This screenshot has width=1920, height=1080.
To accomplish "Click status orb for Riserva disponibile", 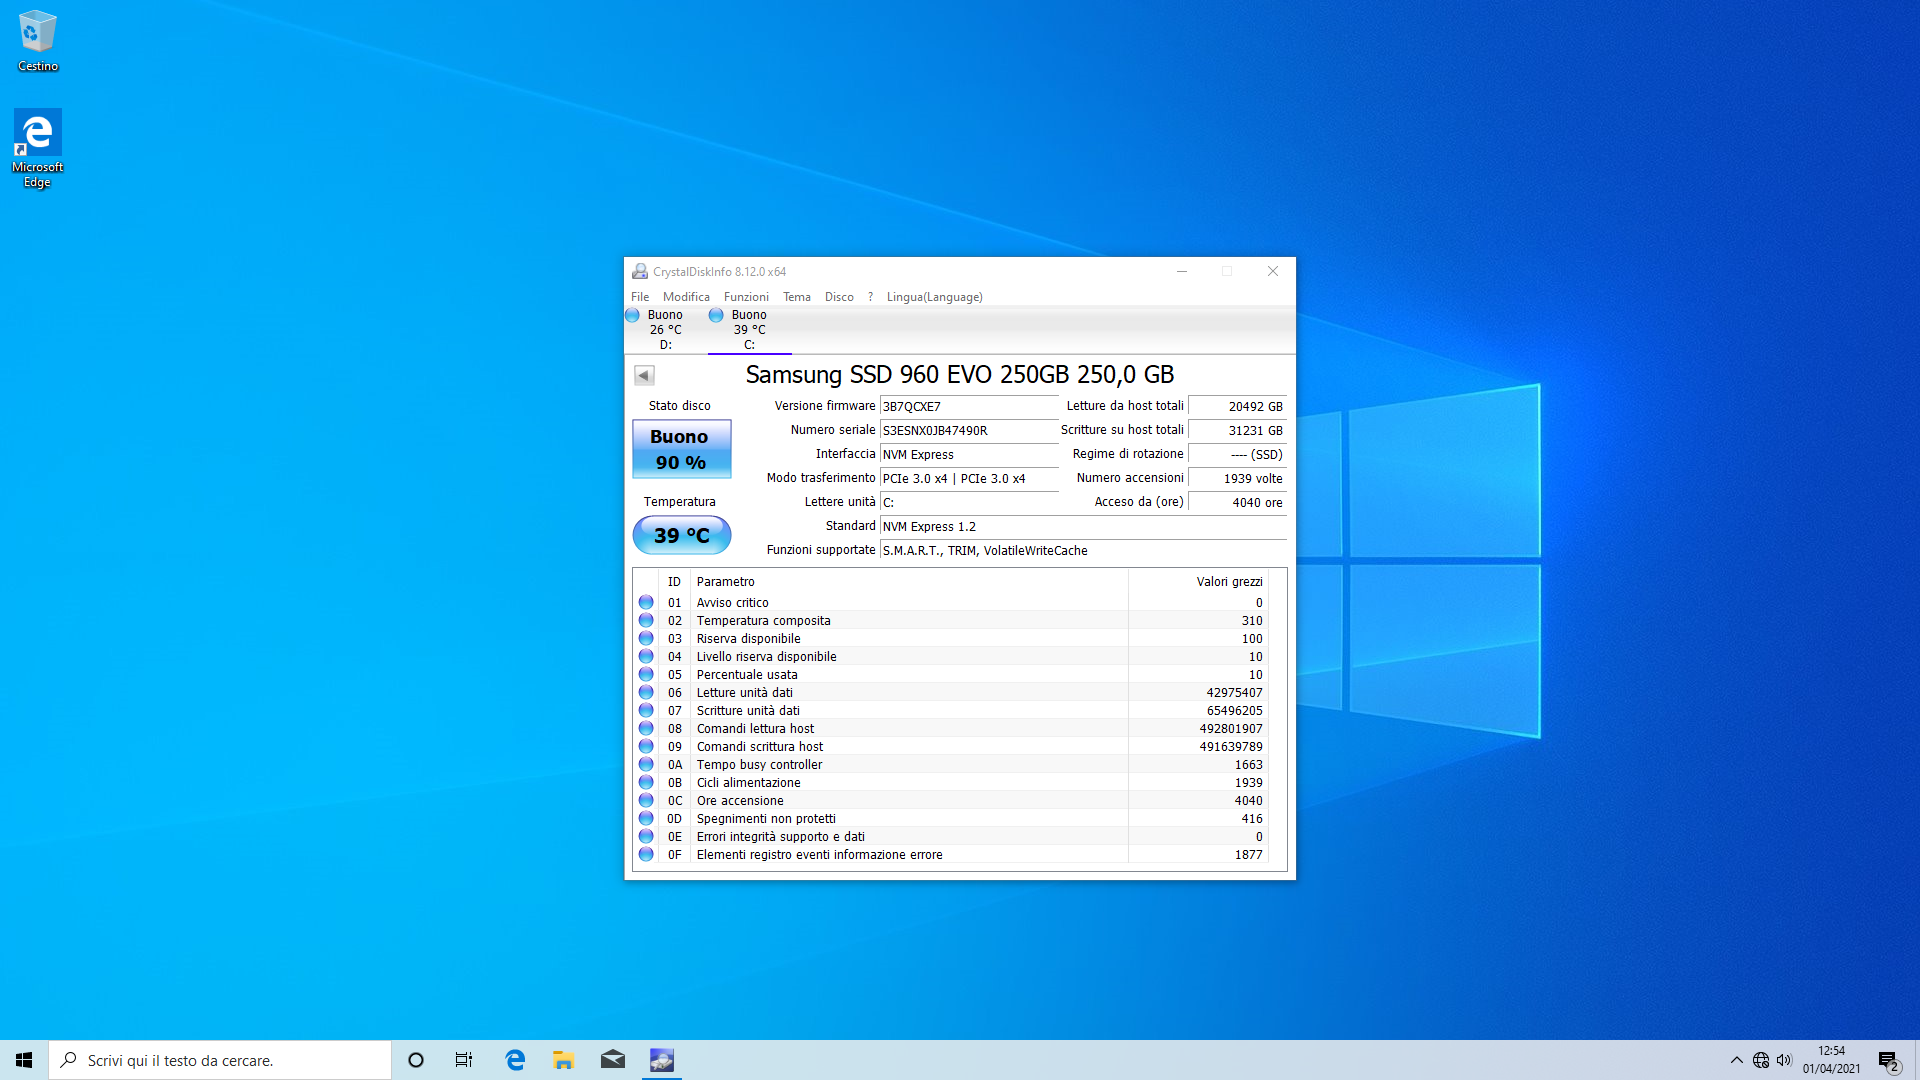I will click(646, 639).
